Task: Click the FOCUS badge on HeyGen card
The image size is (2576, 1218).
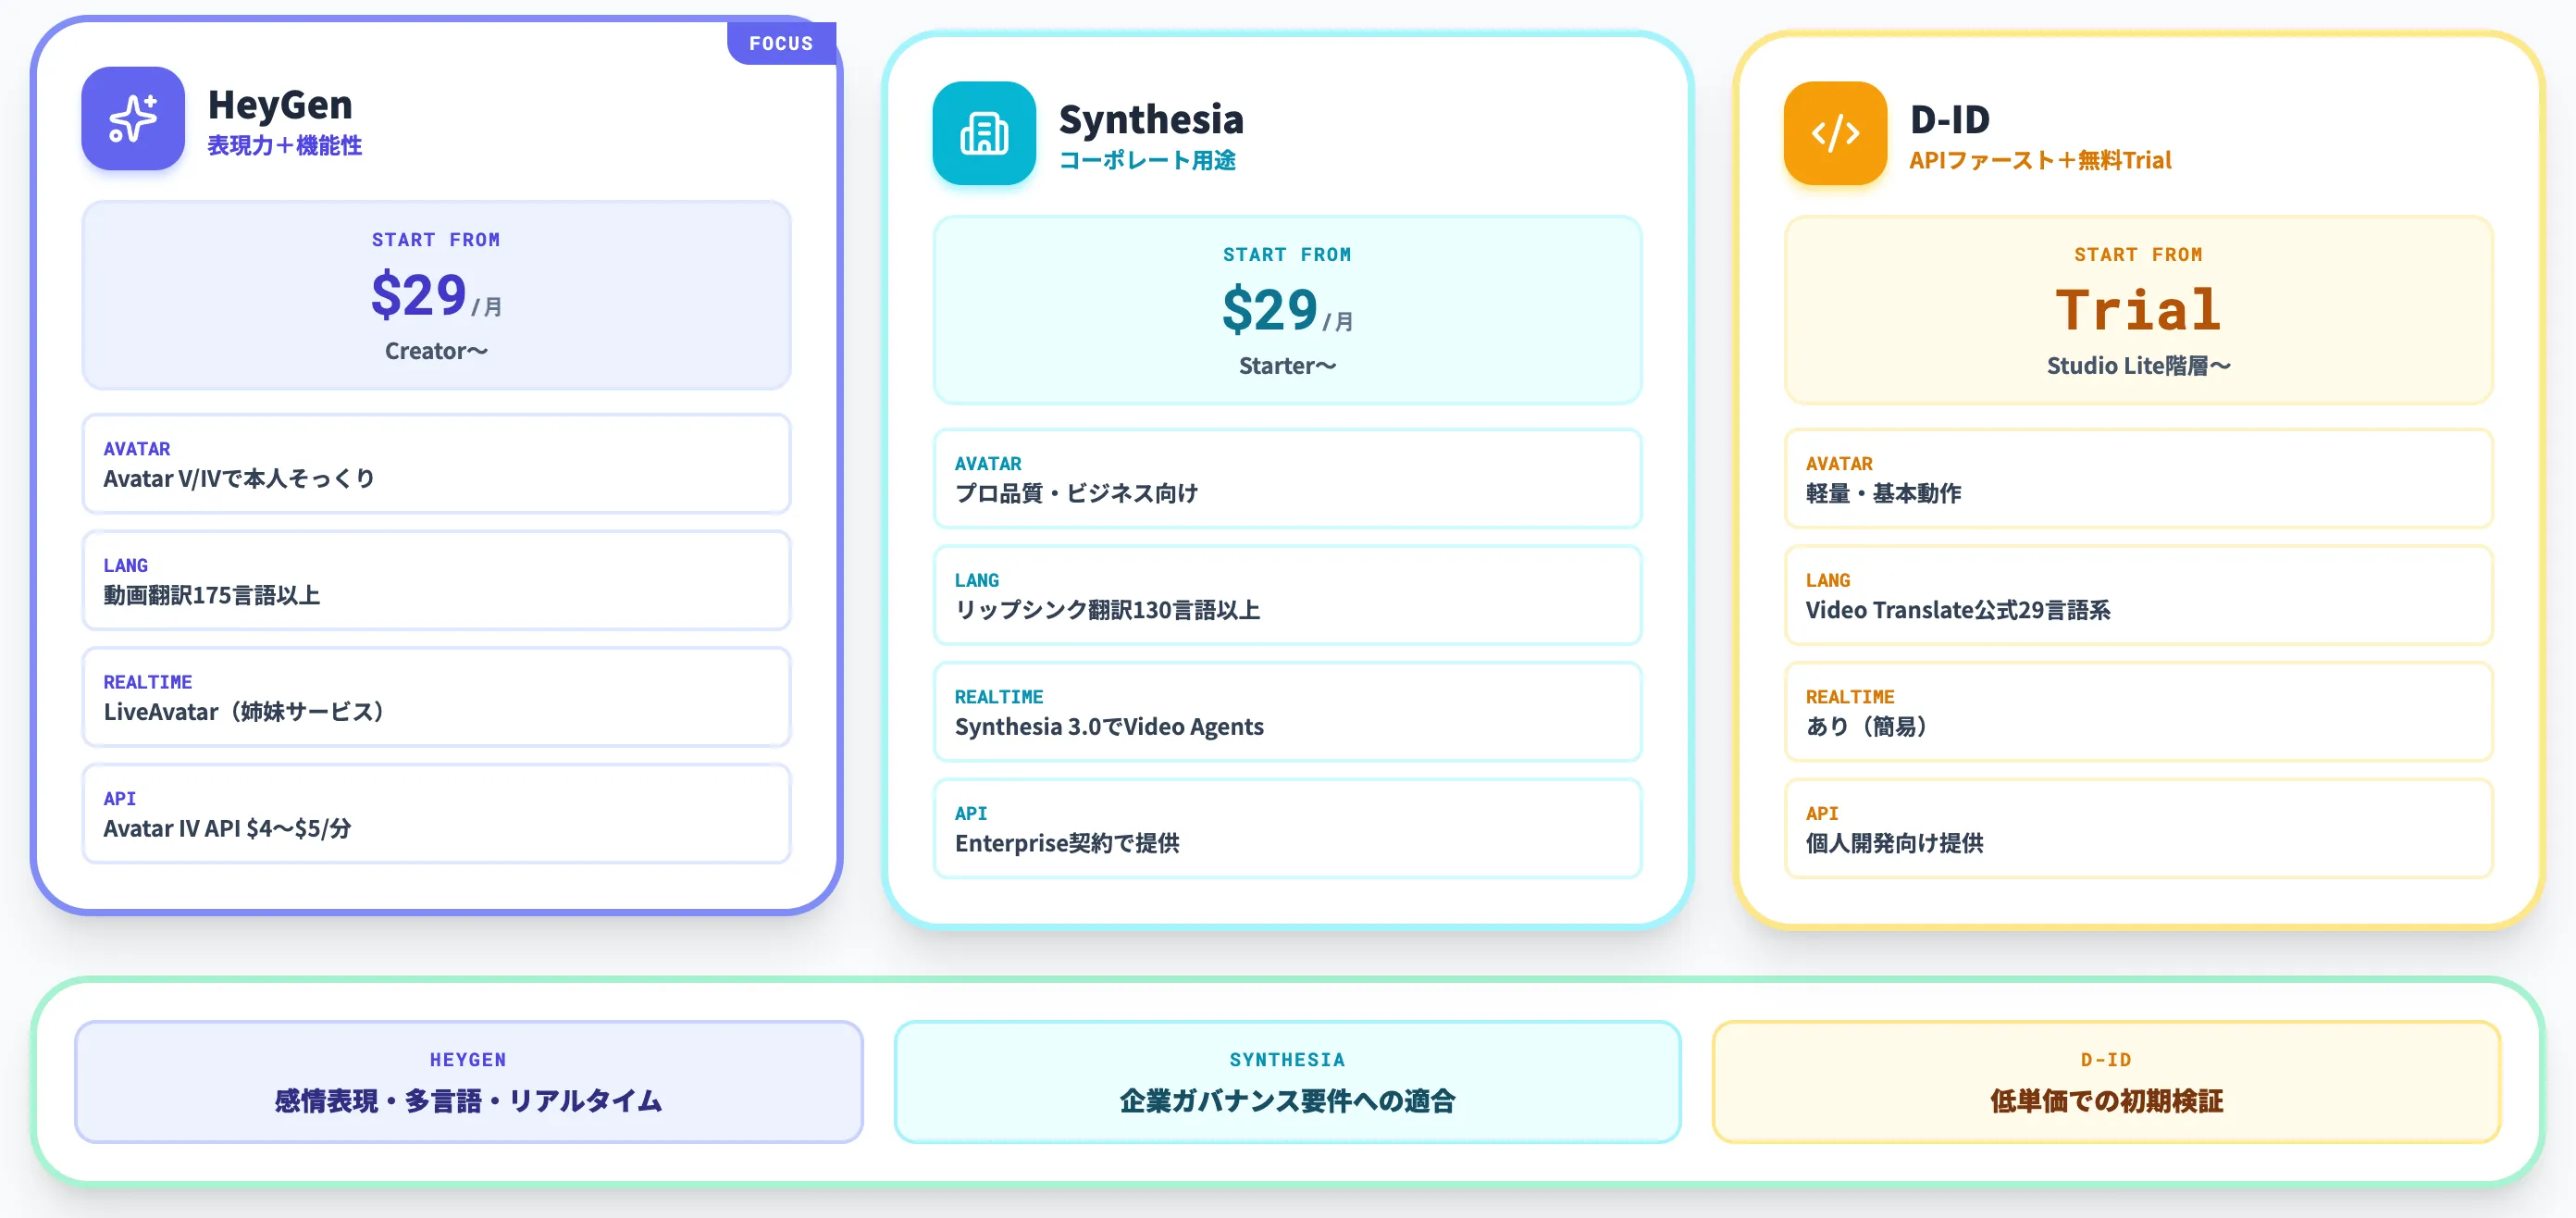Action: 781,43
